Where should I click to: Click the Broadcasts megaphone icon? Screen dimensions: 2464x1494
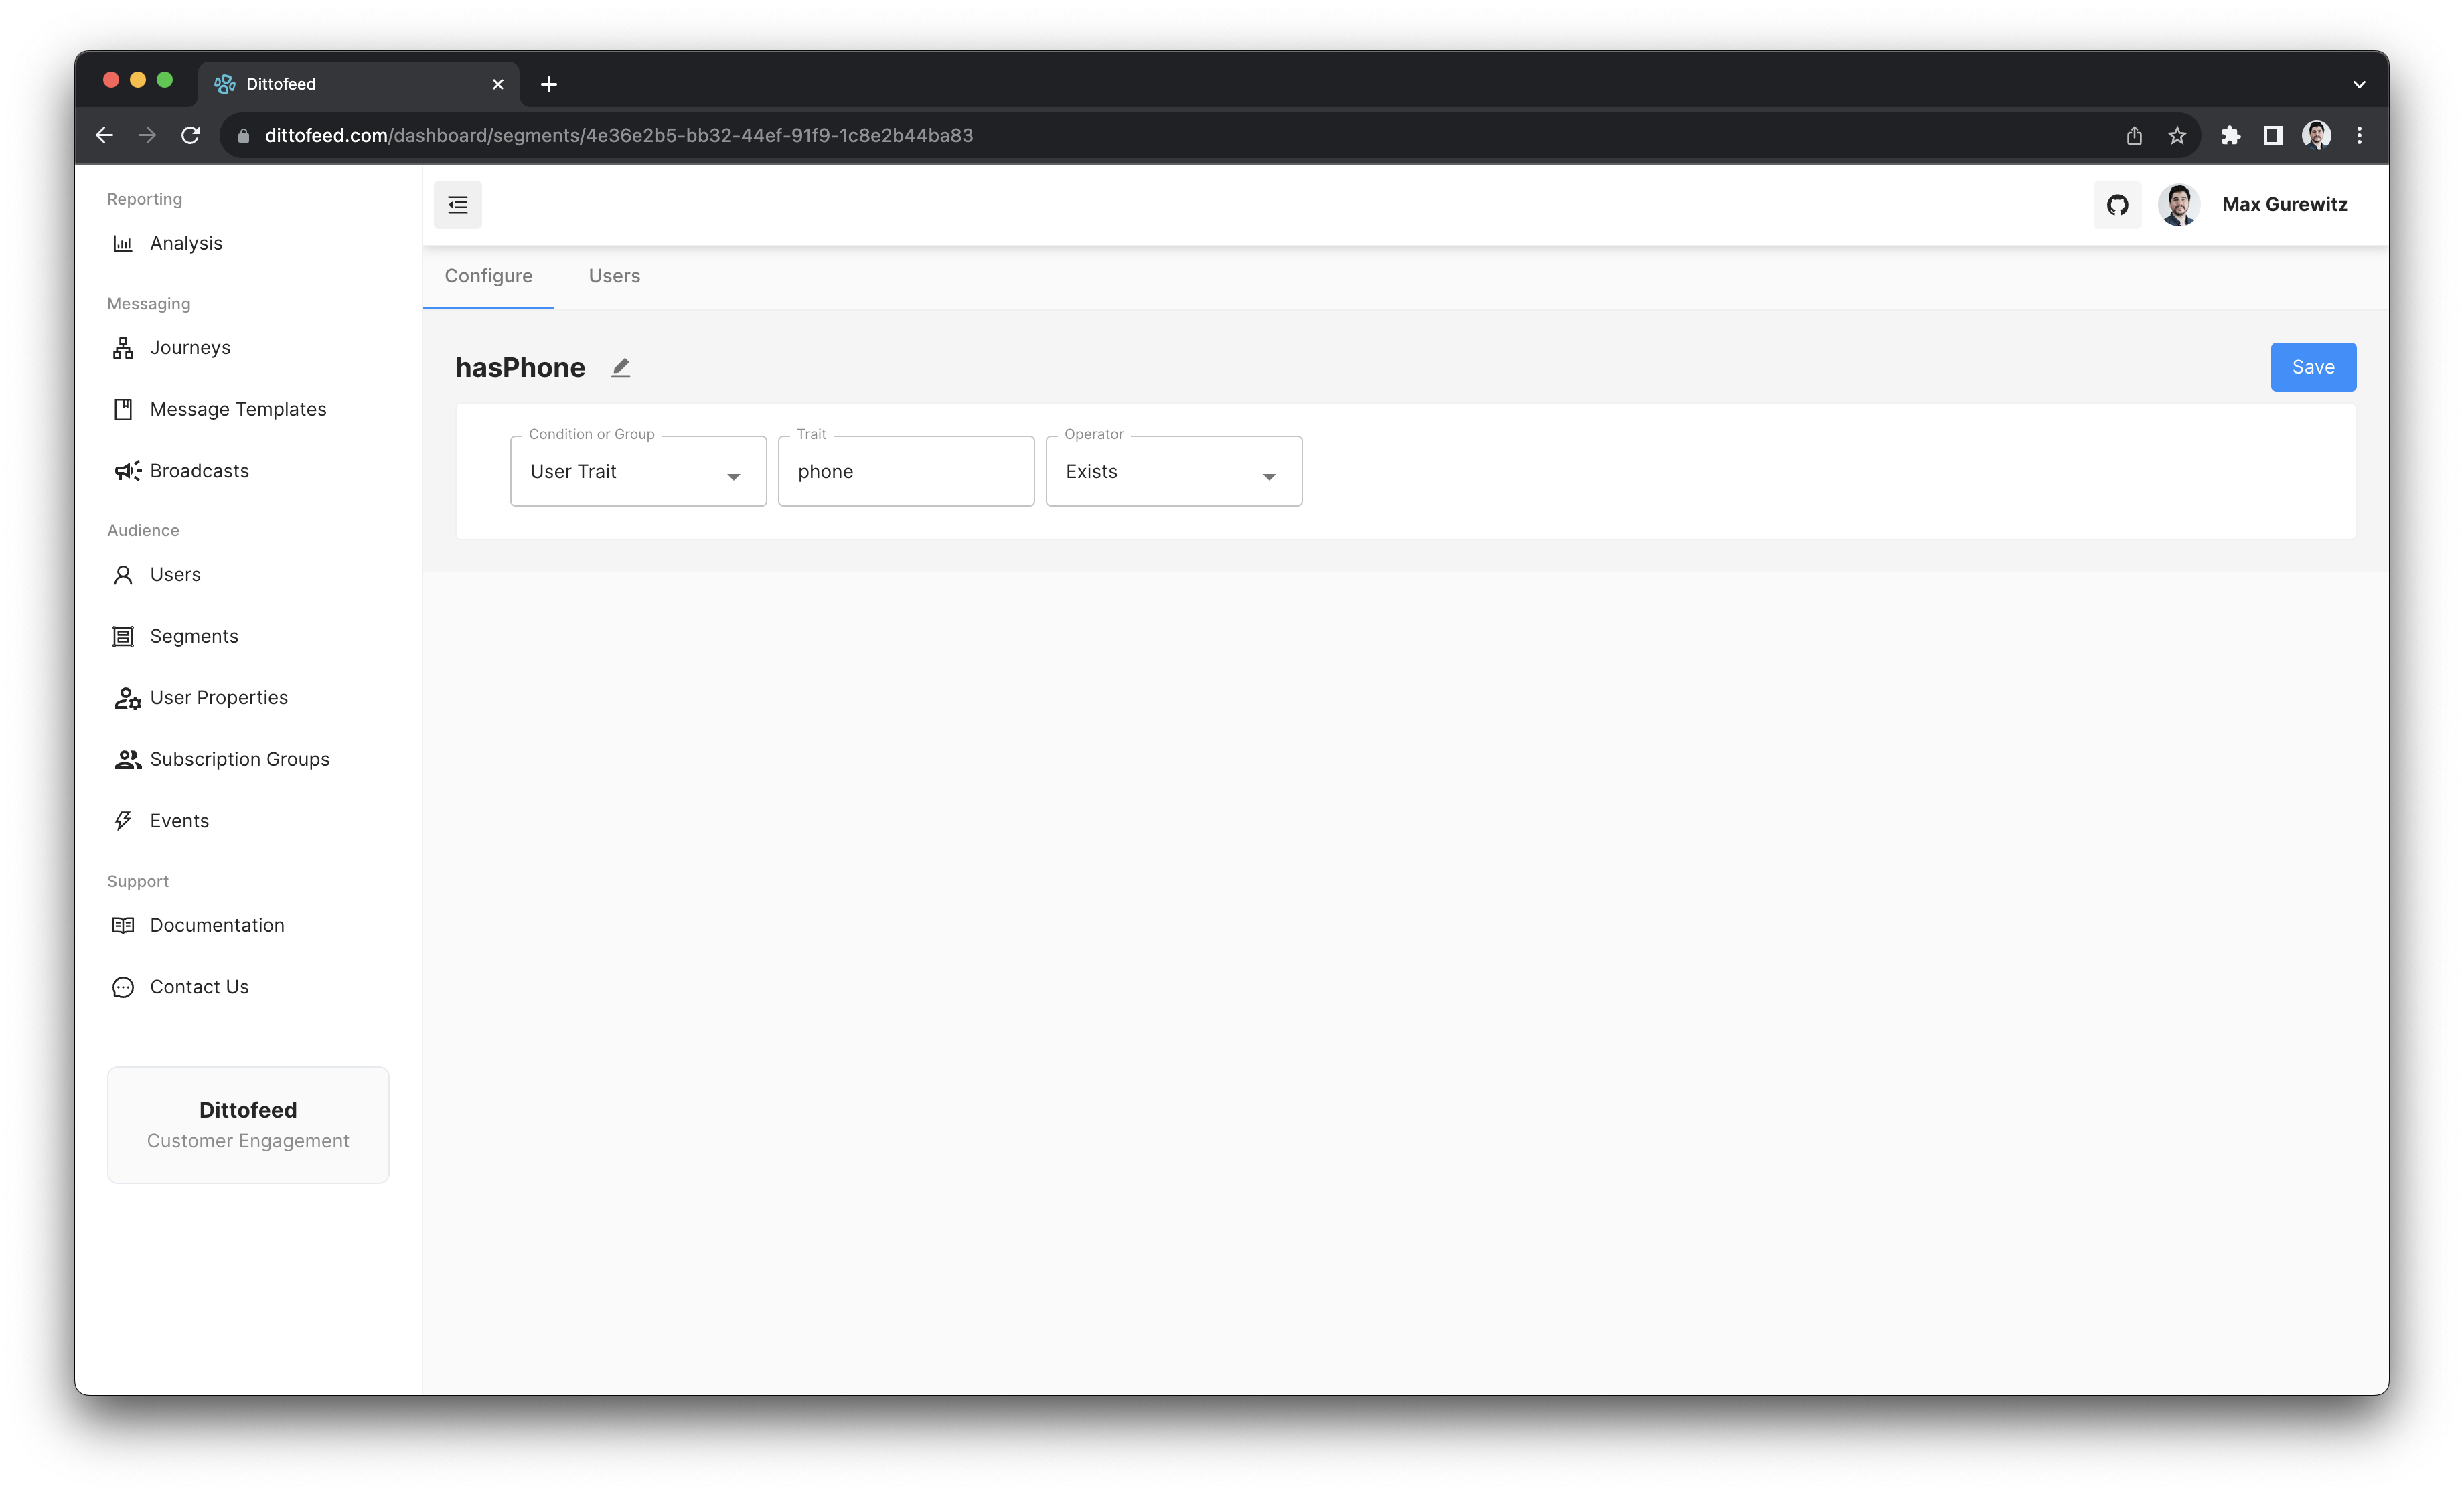tap(127, 471)
